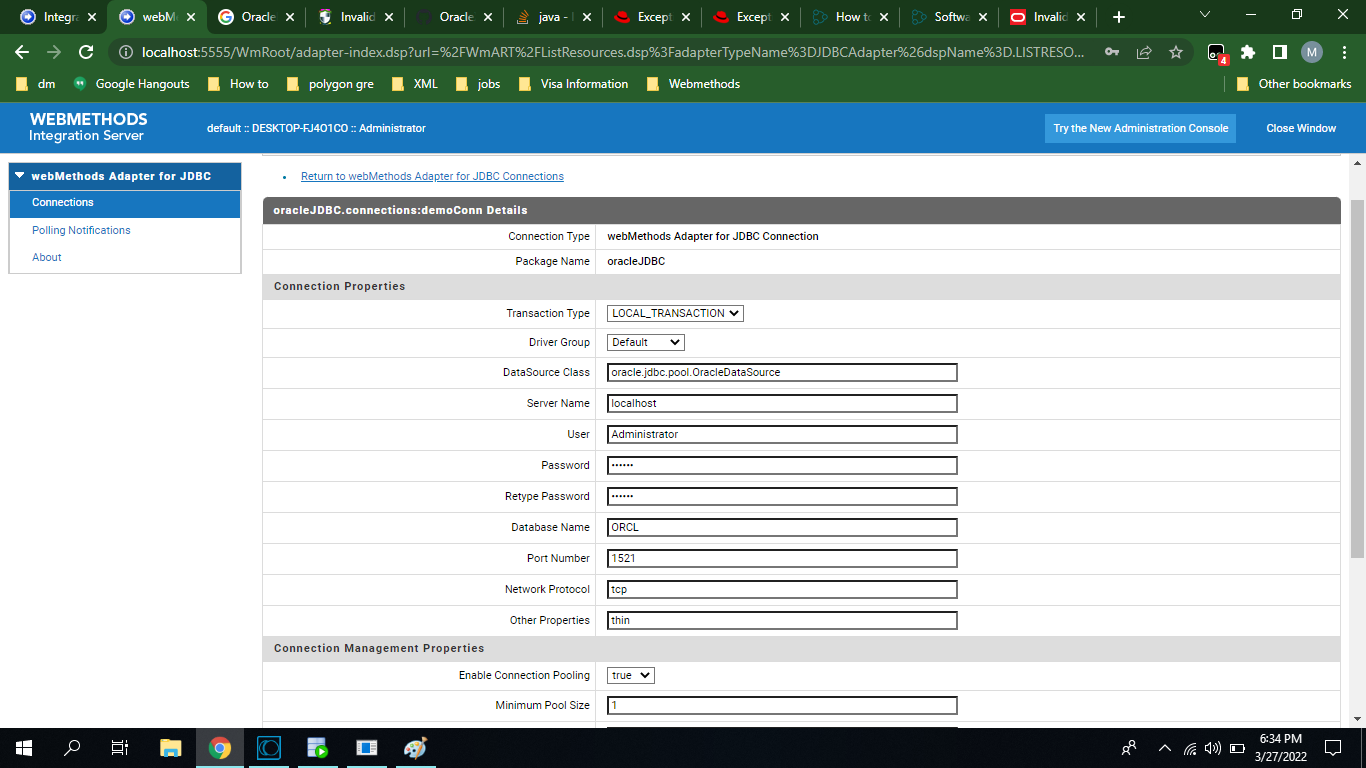Click the Server Name field
This screenshot has height=768, width=1366.
click(782, 403)
